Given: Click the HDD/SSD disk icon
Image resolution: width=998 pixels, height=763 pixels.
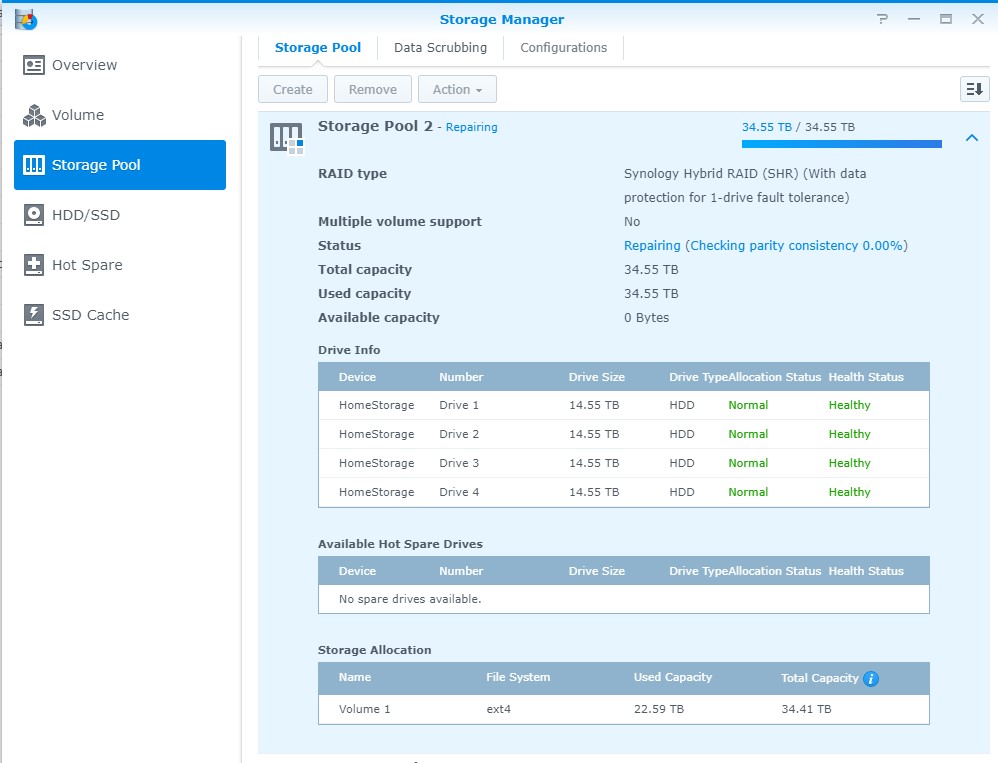Looking at the screenshot, I should [x=34, y=215].
